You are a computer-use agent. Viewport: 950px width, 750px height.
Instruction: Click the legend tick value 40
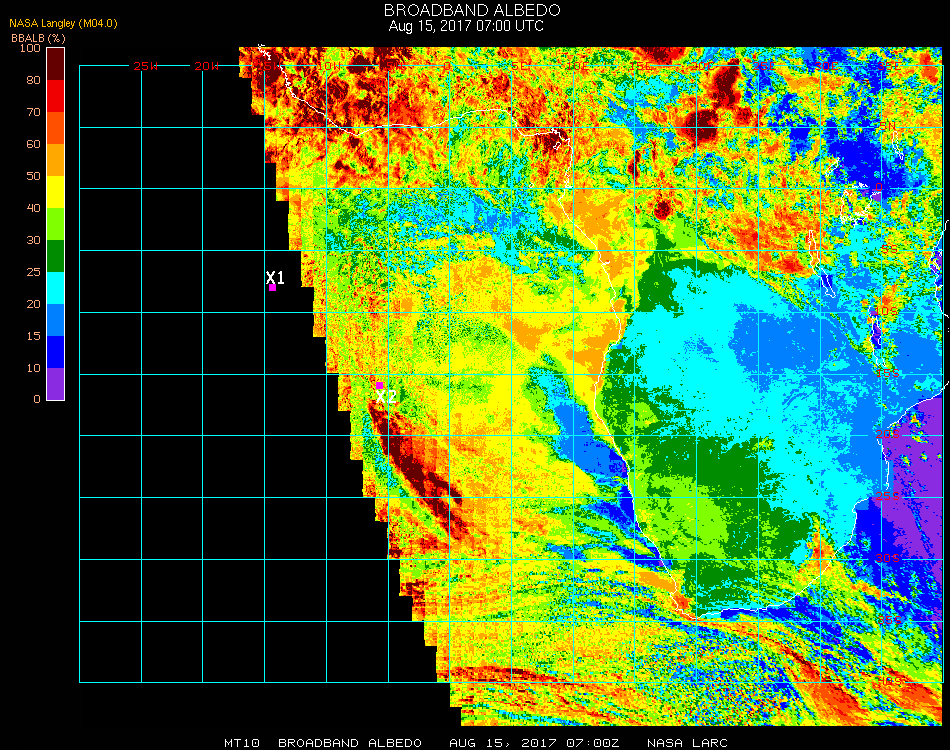point(33,208)
